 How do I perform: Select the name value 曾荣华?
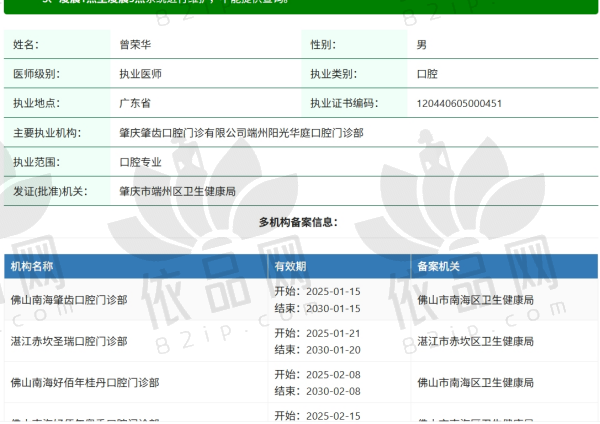[x=135, y=45]
